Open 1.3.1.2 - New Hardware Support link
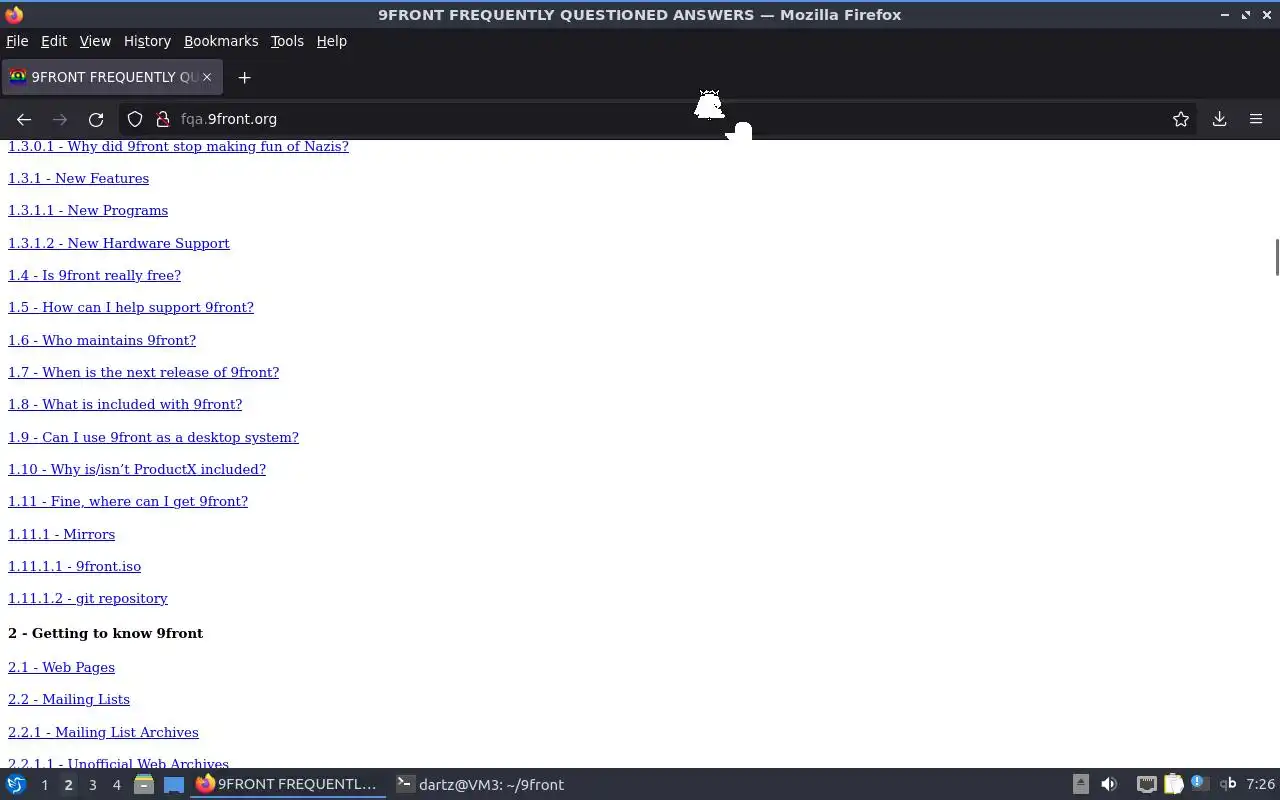 pyautogui.click(x=119, y=243)
